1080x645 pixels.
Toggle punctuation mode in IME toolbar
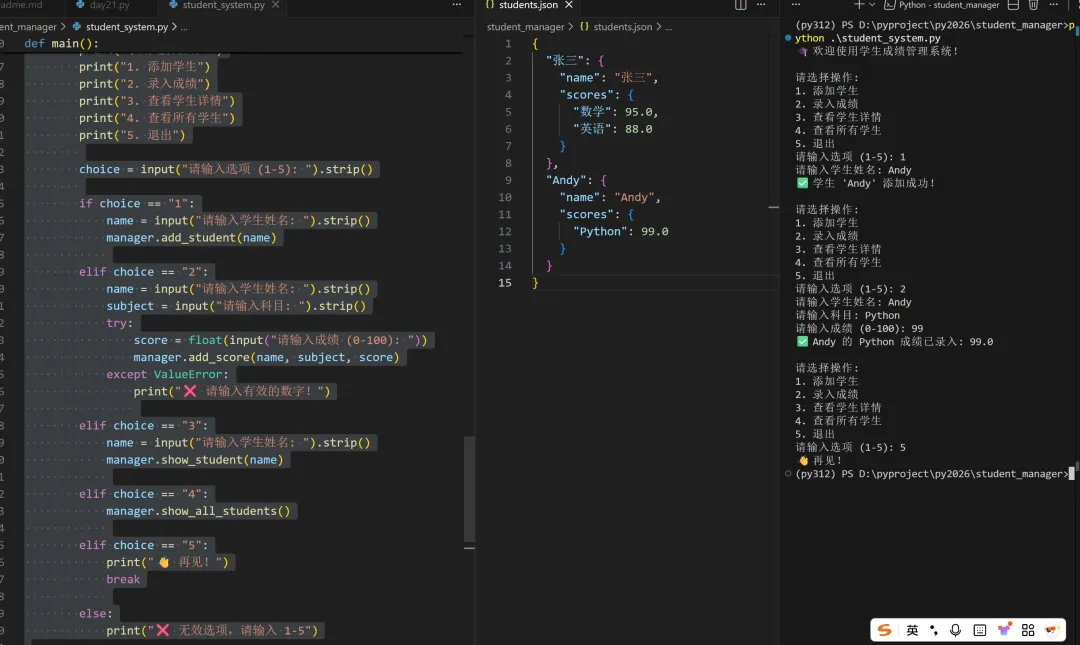point(933,630)
